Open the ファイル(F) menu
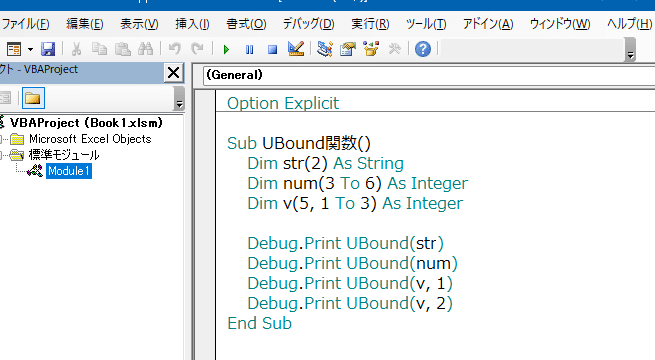This screenshot has width=655, height=360. 25,24
